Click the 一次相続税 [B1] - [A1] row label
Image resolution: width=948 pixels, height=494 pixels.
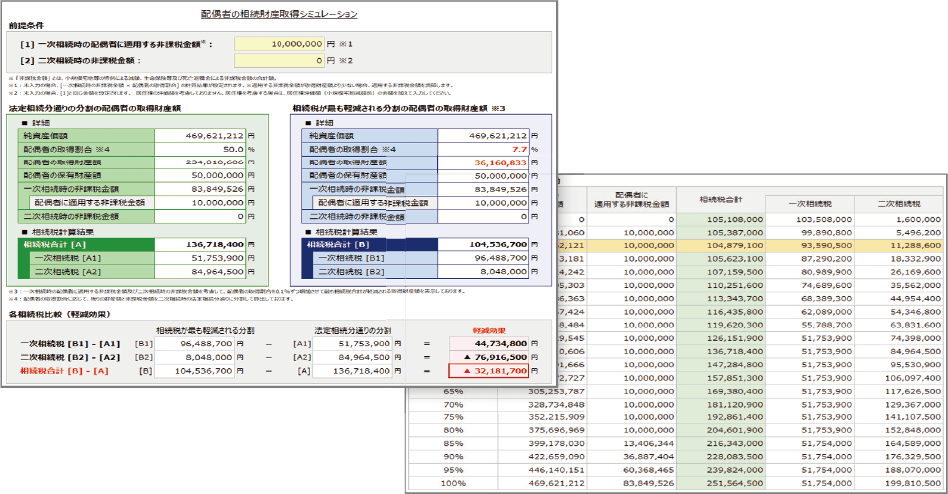pyautogui.click(x=70, y=343)
